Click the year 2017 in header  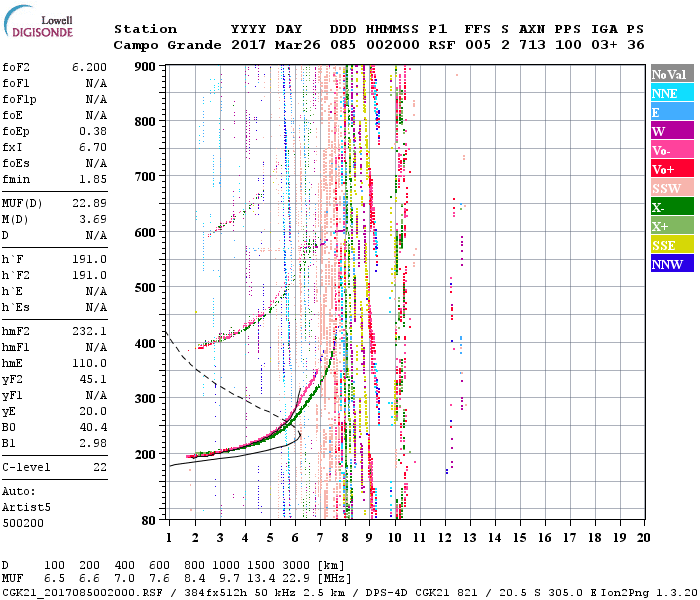(248, 45)
